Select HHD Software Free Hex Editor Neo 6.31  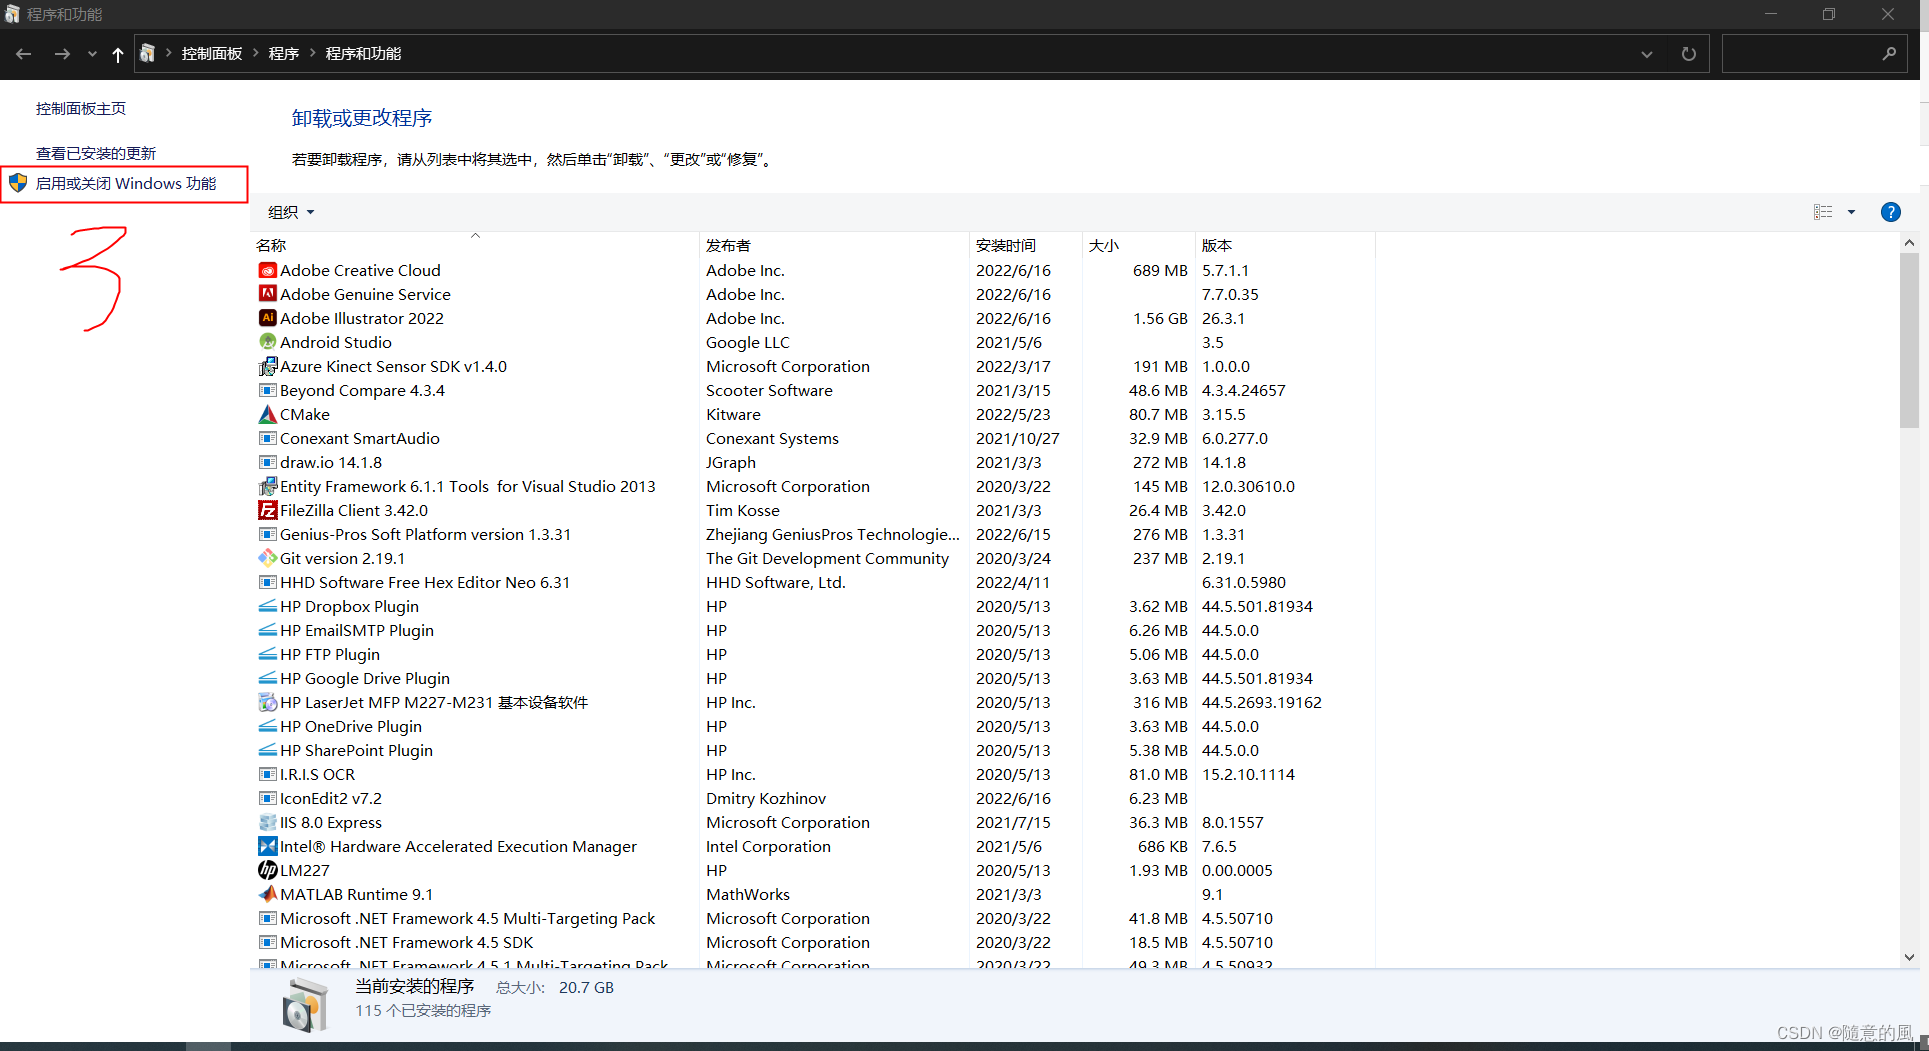(x=813, y=582)
